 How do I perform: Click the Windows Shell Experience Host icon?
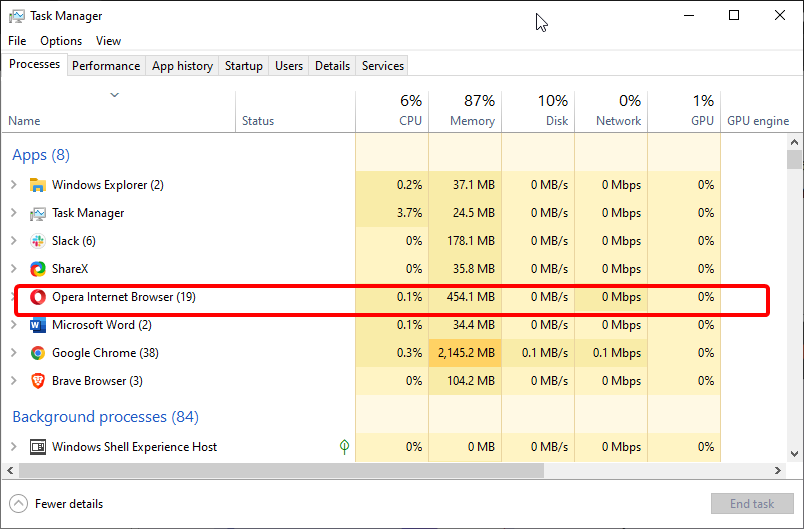[37, 447]
